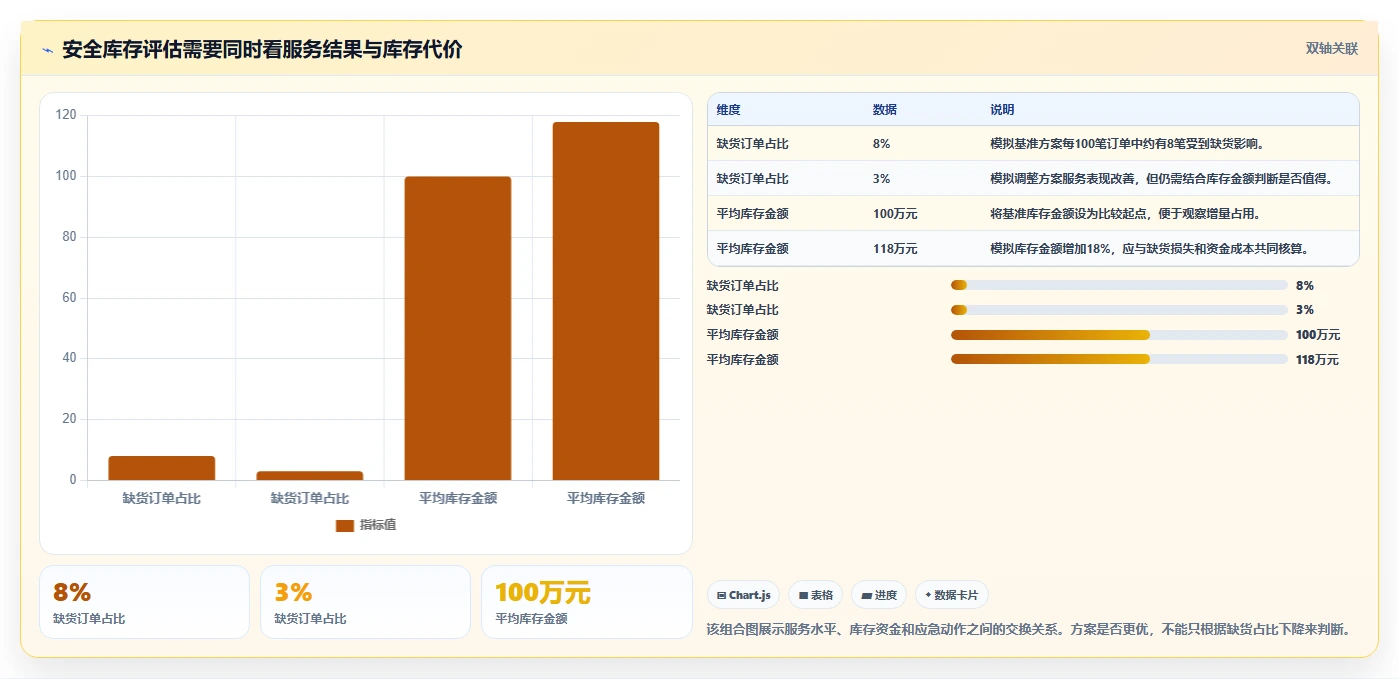Click the 20 y-axis label
Viewport: 1399px width, 679px height.
pos(69,419)
